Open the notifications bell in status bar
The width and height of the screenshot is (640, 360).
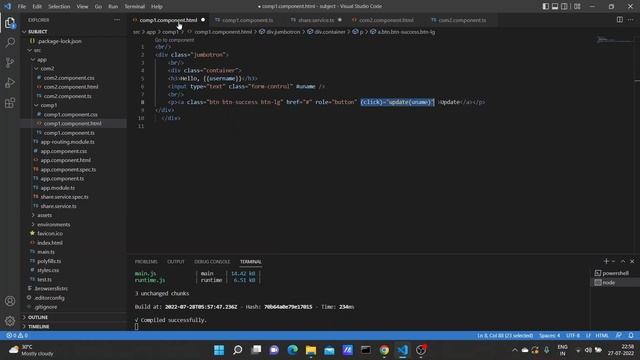click(x=631, y=336)
